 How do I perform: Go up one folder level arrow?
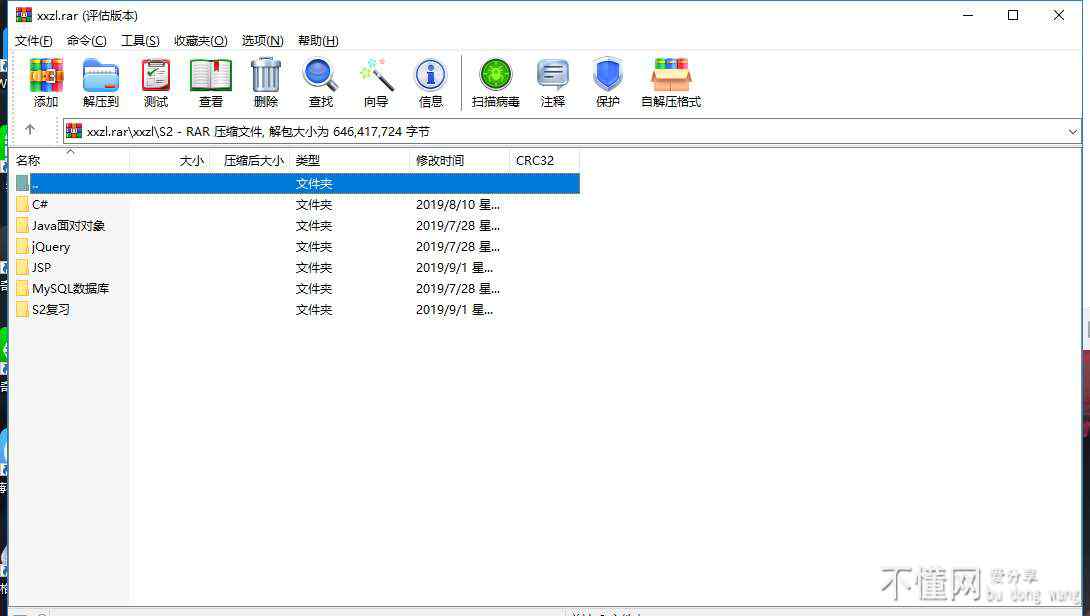click(30, 130)
